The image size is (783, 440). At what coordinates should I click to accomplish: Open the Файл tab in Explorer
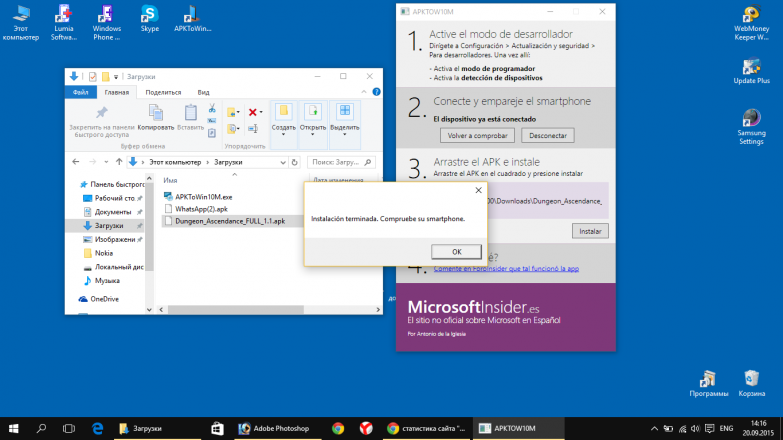point(80,92)
